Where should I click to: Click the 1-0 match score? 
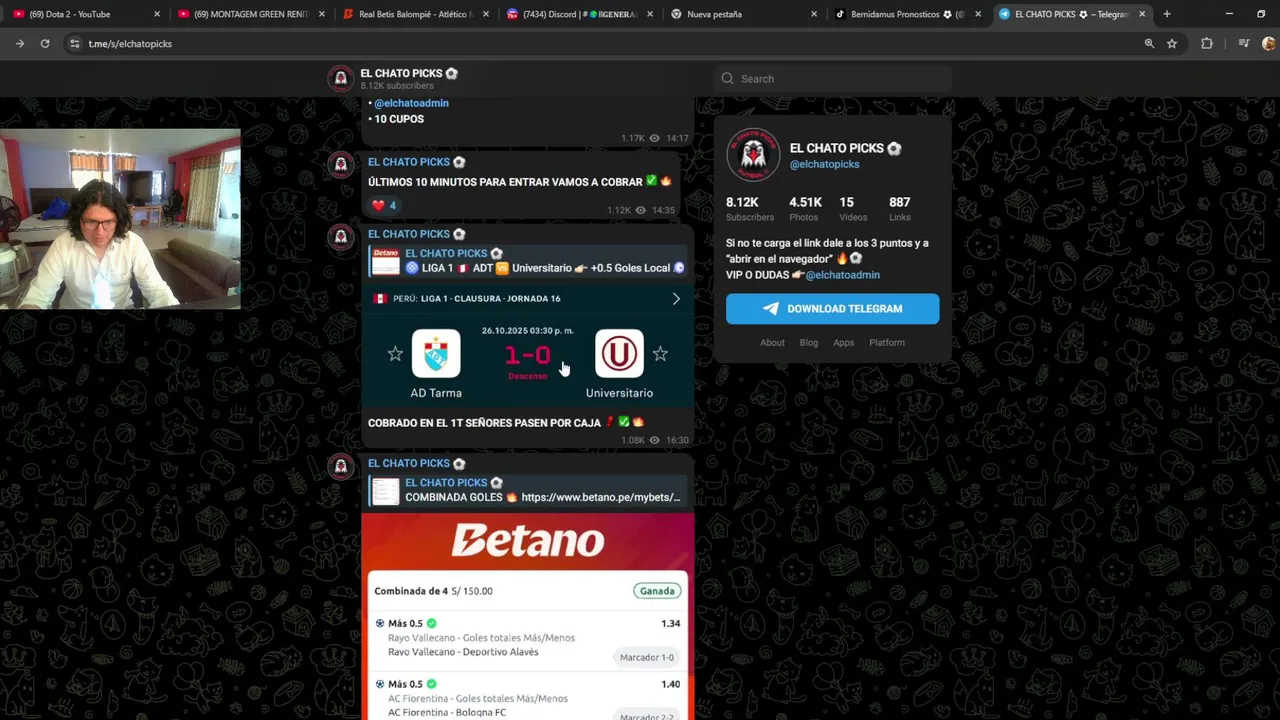pyautogui.click(x=528, y=355)
